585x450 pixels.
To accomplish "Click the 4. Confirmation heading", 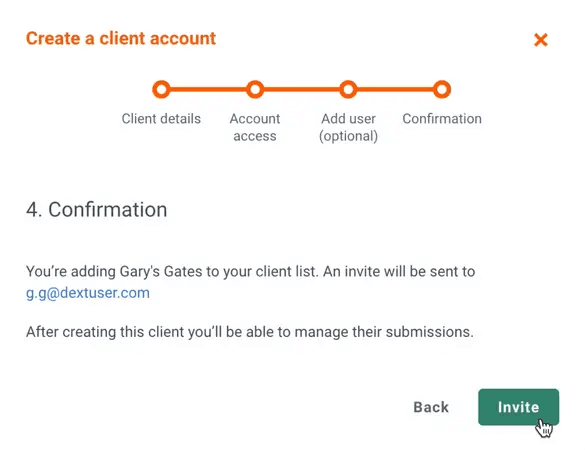I will point(97,209).
